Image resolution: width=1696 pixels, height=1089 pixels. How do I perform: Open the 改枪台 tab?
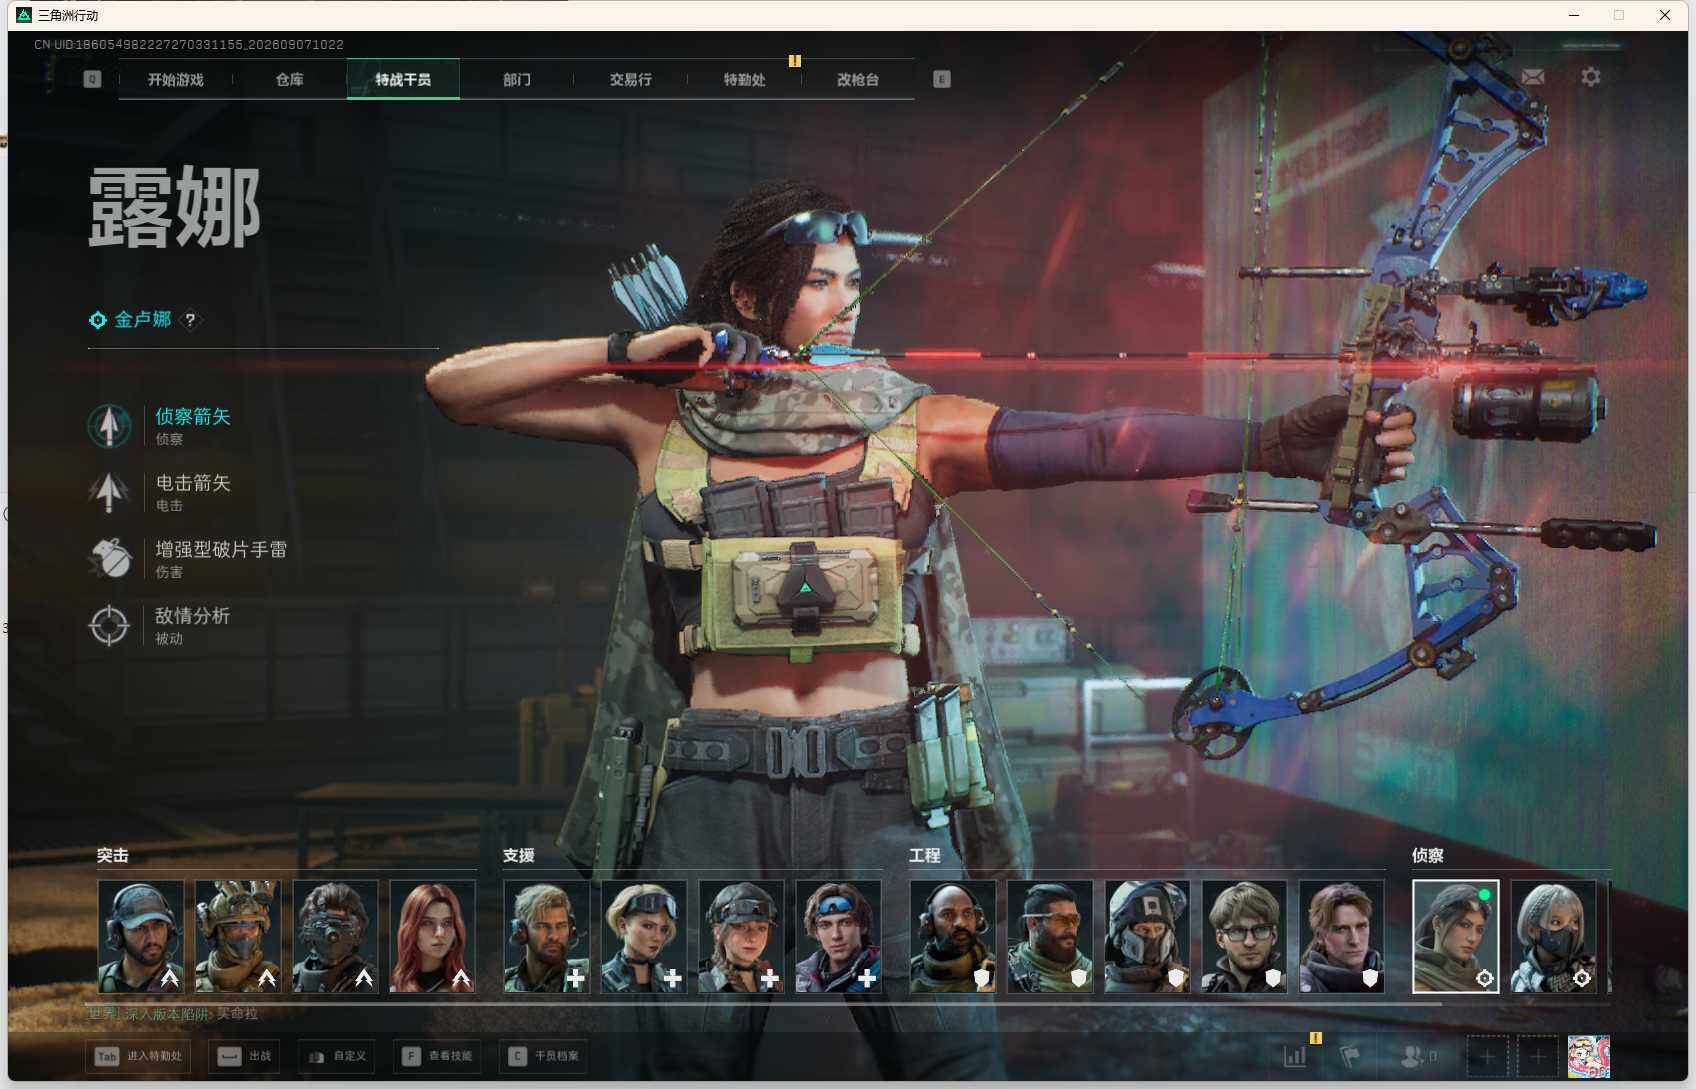[x=858, y=80]
